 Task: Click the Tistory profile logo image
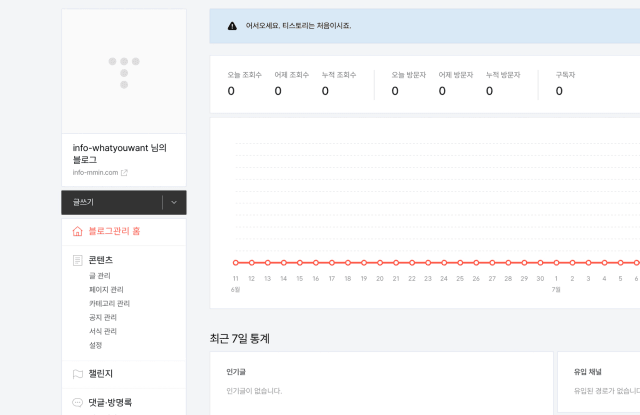tap(124, 72)
